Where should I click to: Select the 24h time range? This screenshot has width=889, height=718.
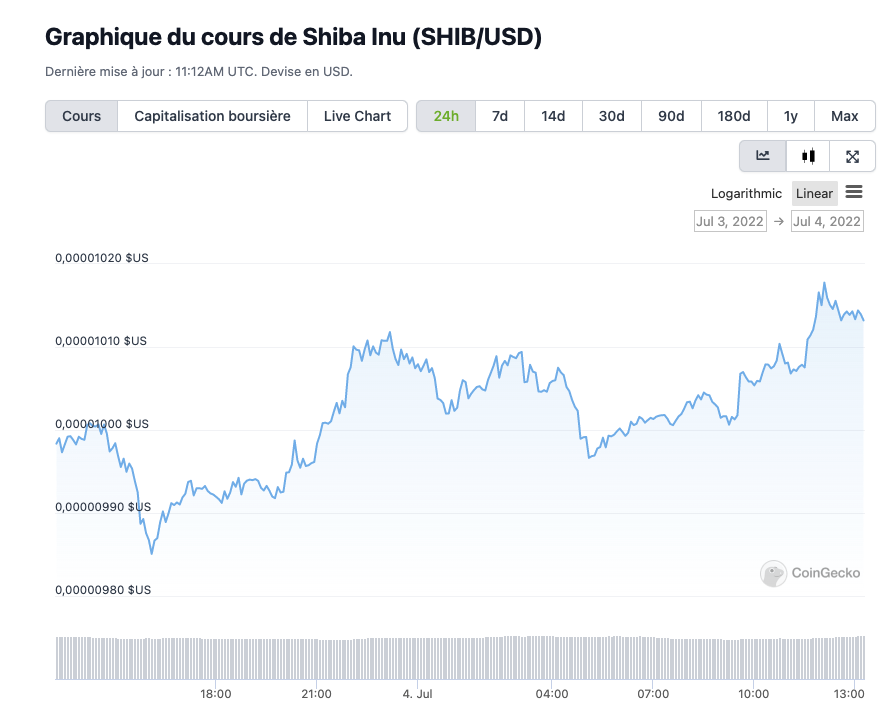[x=446, y=116]
